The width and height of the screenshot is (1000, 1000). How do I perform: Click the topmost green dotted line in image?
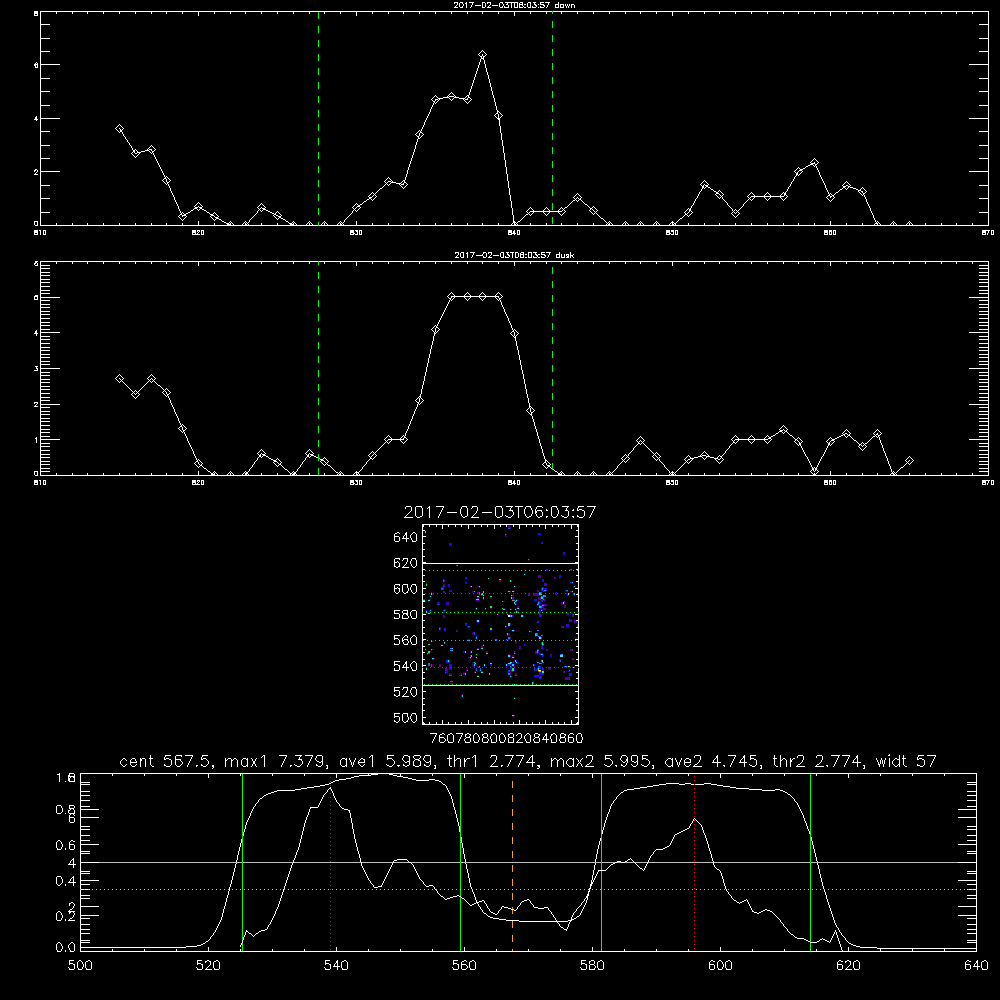pyautogui.click(x=500, y=570)
